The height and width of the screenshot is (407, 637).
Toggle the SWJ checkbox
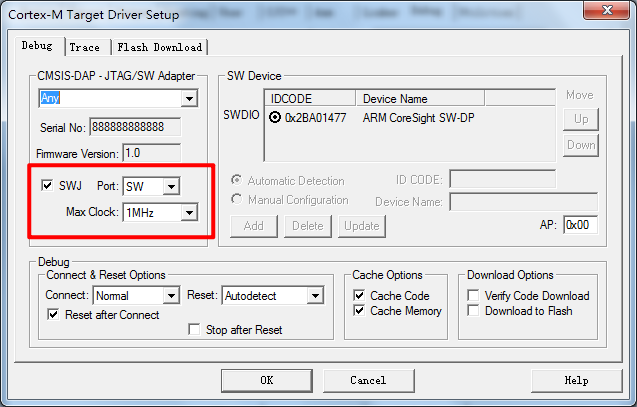tap(47, 186)
